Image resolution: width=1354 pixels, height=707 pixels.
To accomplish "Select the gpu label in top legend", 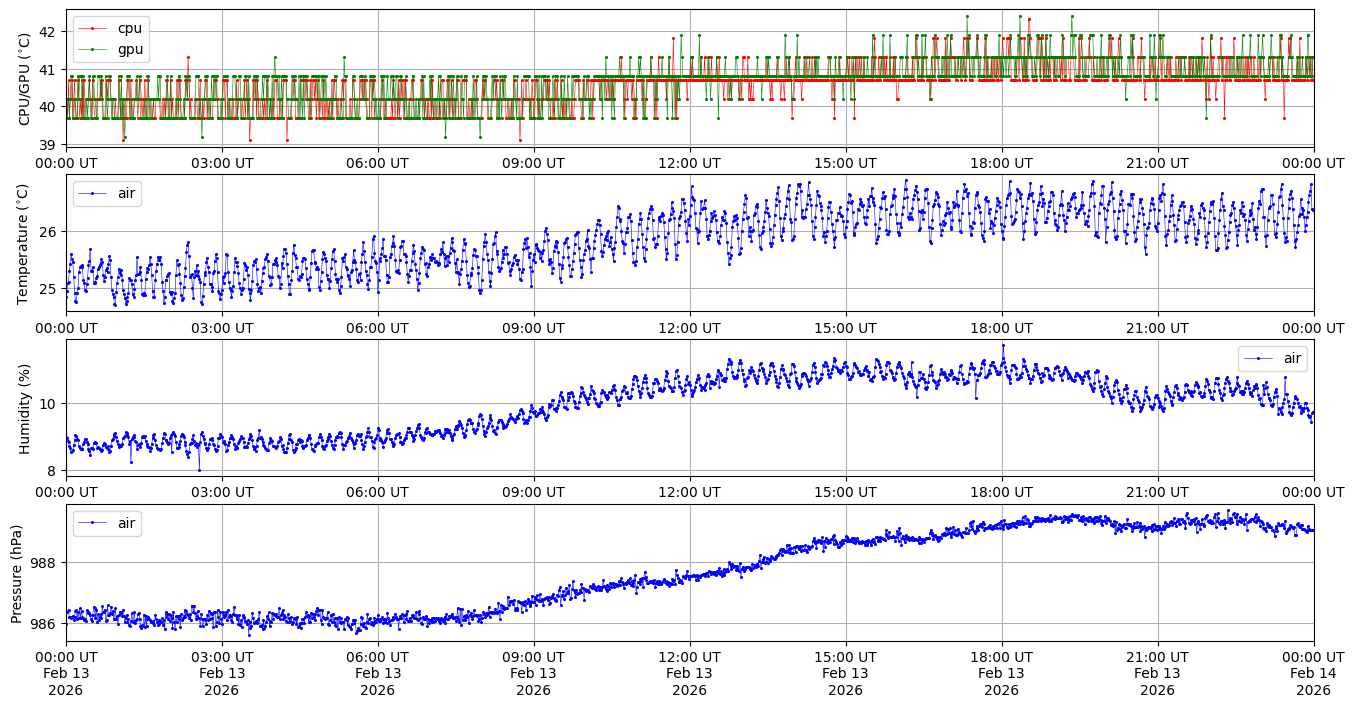I will tap(131, 49).
